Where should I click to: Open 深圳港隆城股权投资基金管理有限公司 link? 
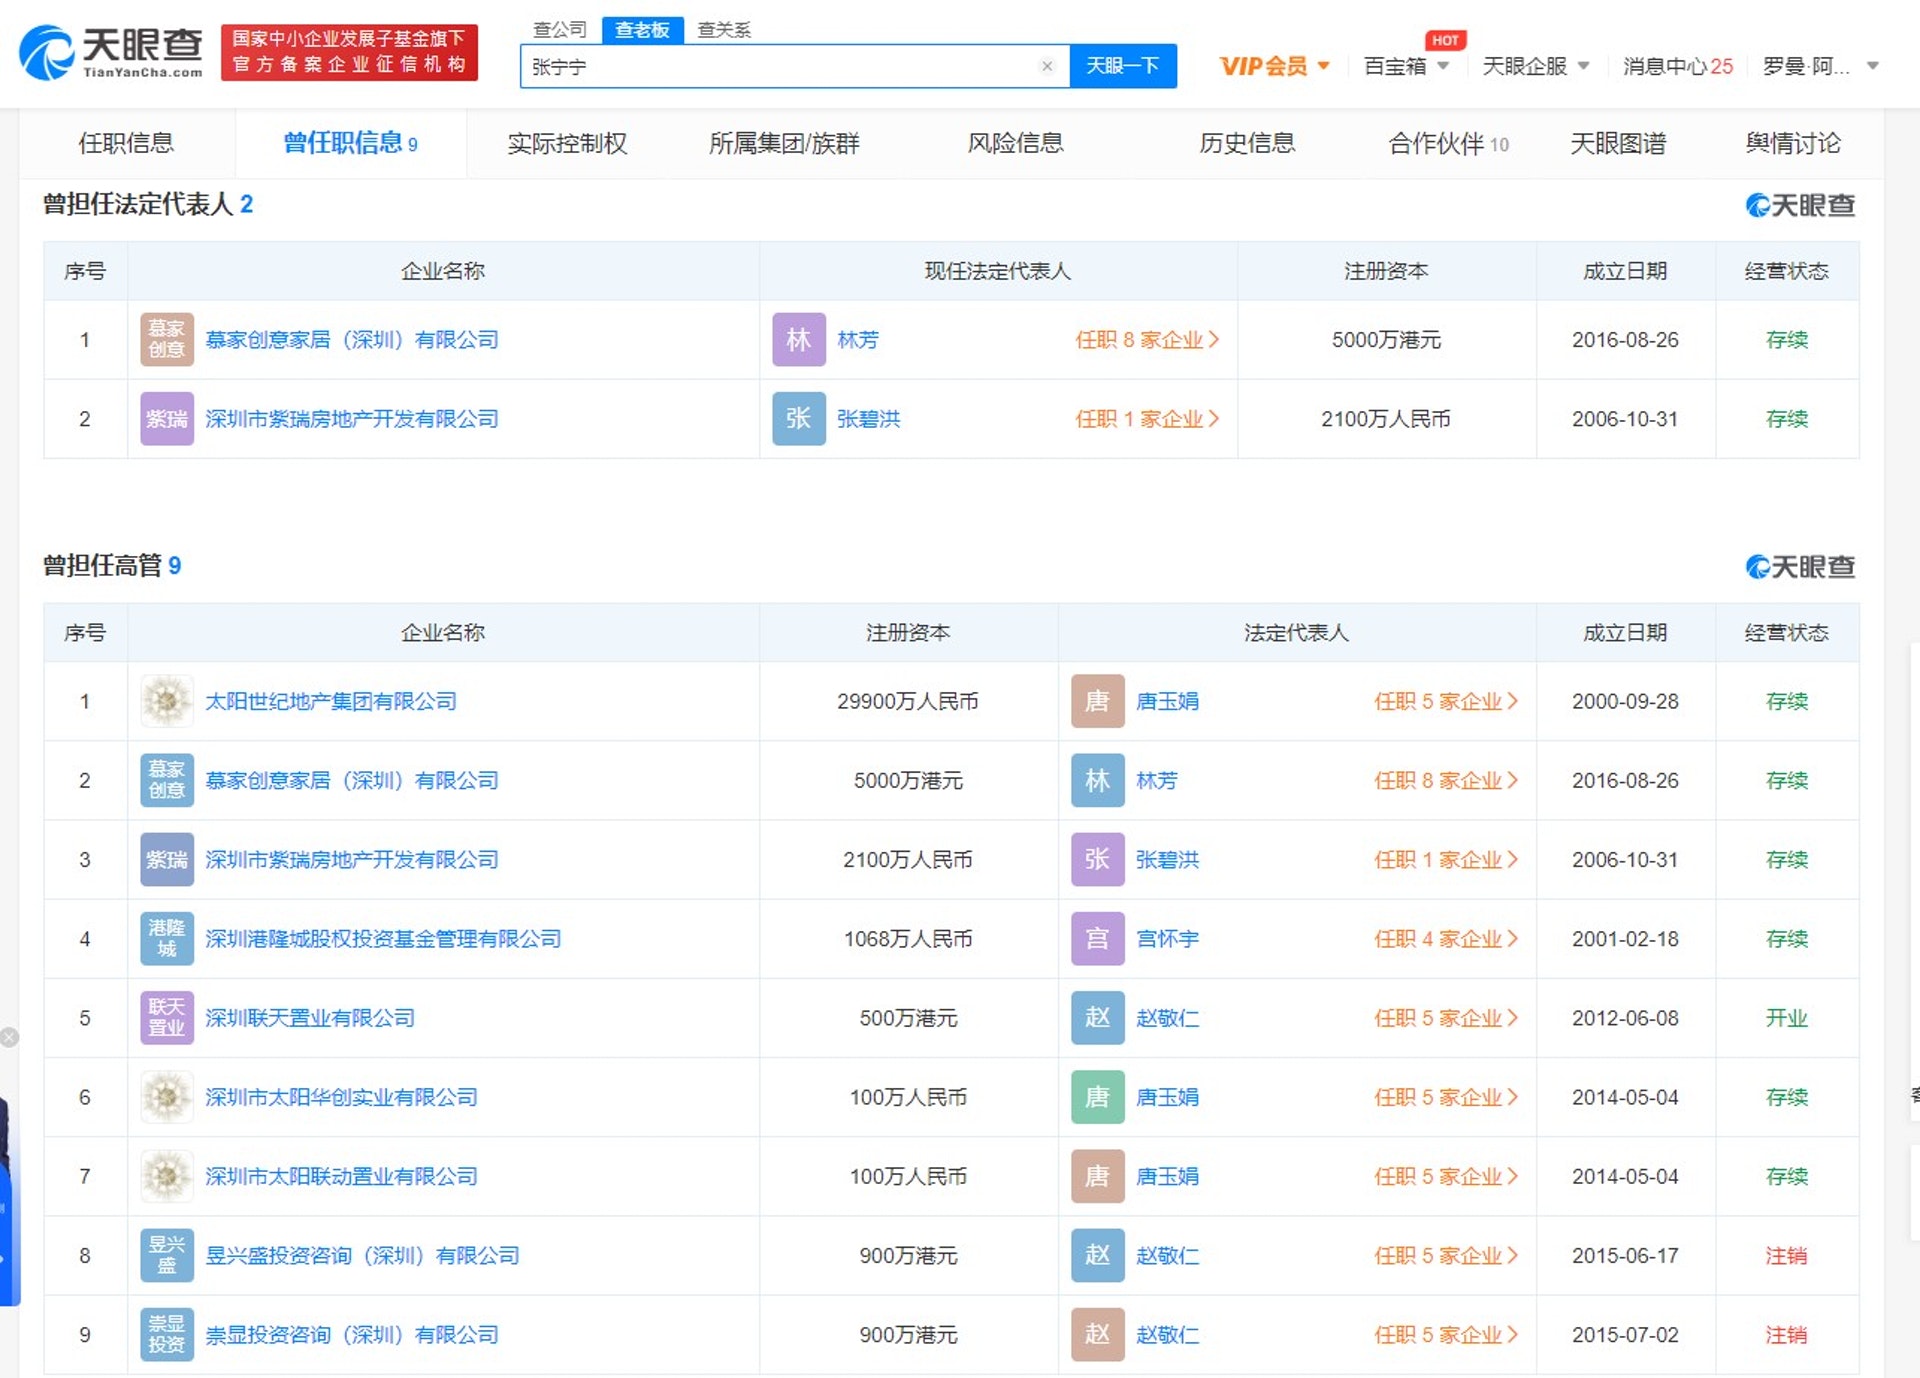(x=383, y=938)
